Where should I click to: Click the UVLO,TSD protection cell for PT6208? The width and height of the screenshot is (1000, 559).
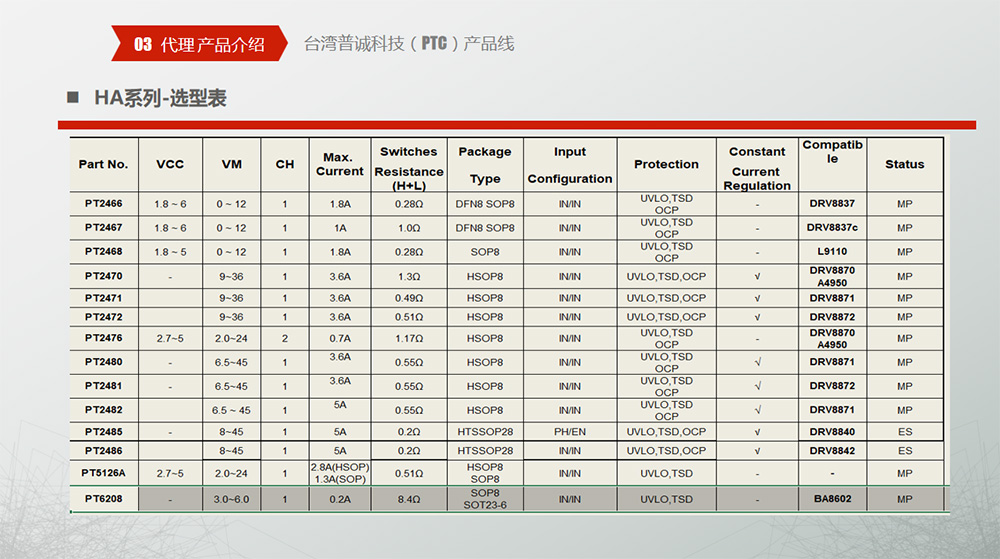click(666, 499)
